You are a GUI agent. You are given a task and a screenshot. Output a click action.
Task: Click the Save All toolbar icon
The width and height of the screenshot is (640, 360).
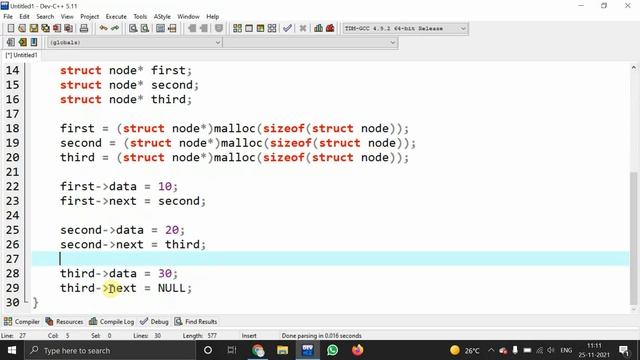coord(45,28)
